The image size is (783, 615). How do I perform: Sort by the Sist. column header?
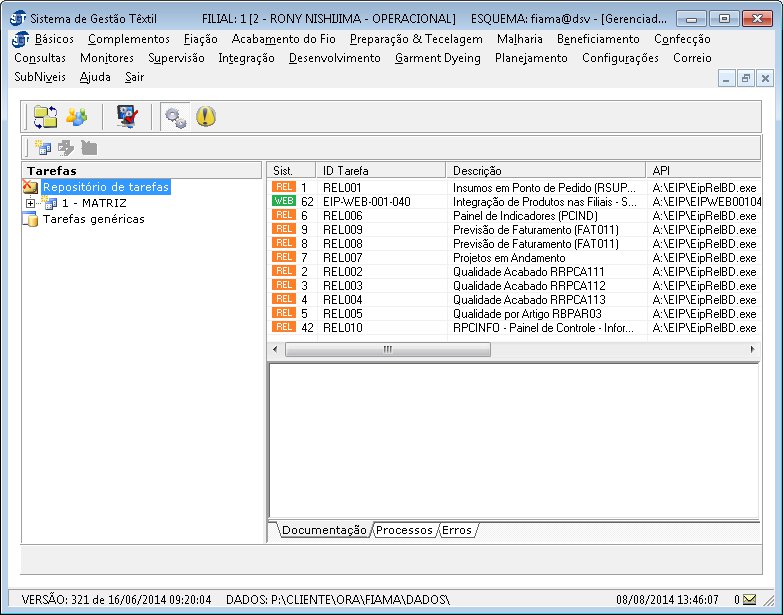coord(291,170)
